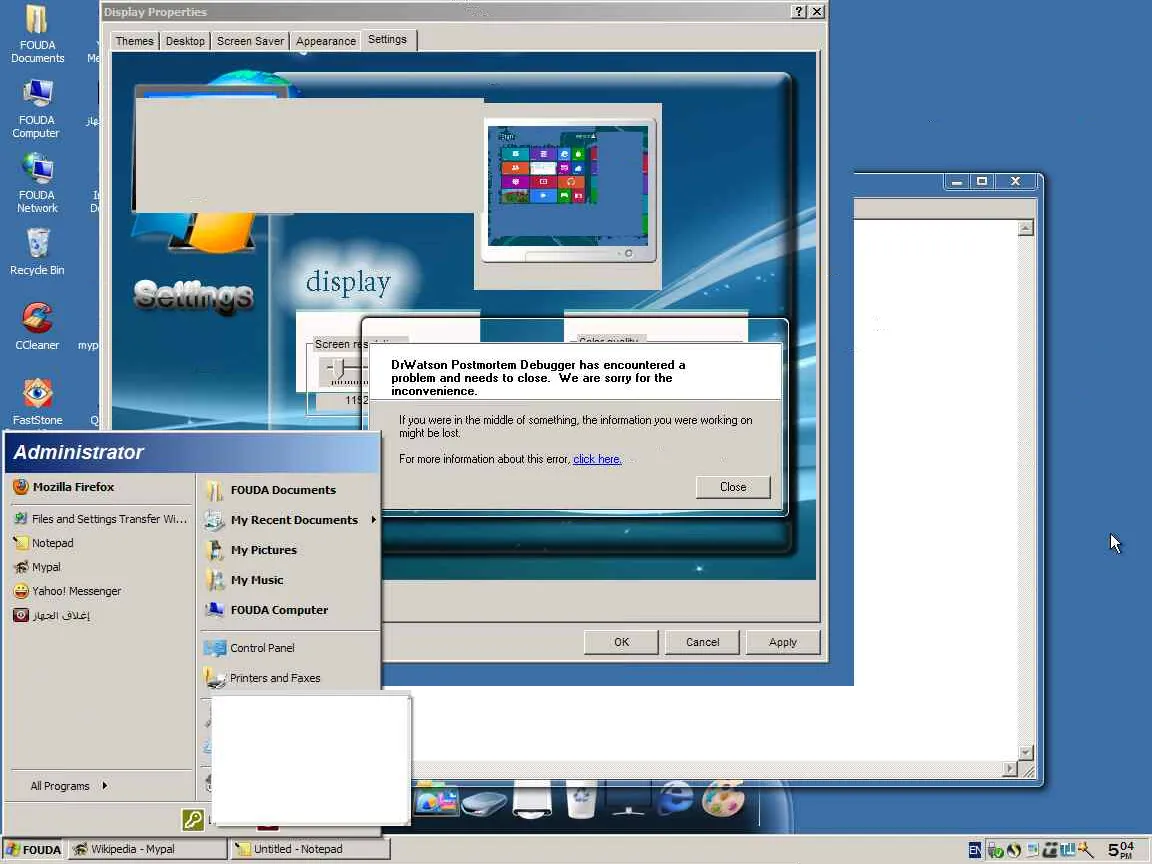This screenshot has height=864, width=1152.
Task: Click the teal tray icon
Action: pos(1068,851)
